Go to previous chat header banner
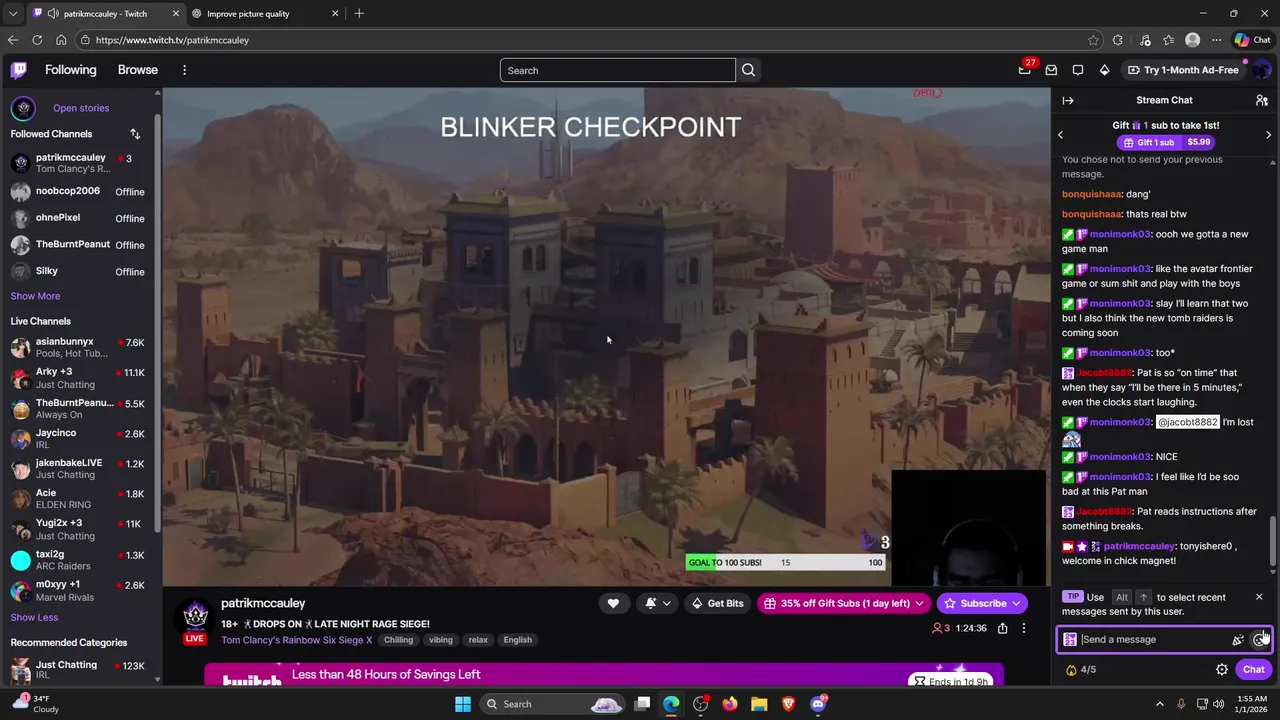The image size is (1280, 720). tap(1060, 134)
